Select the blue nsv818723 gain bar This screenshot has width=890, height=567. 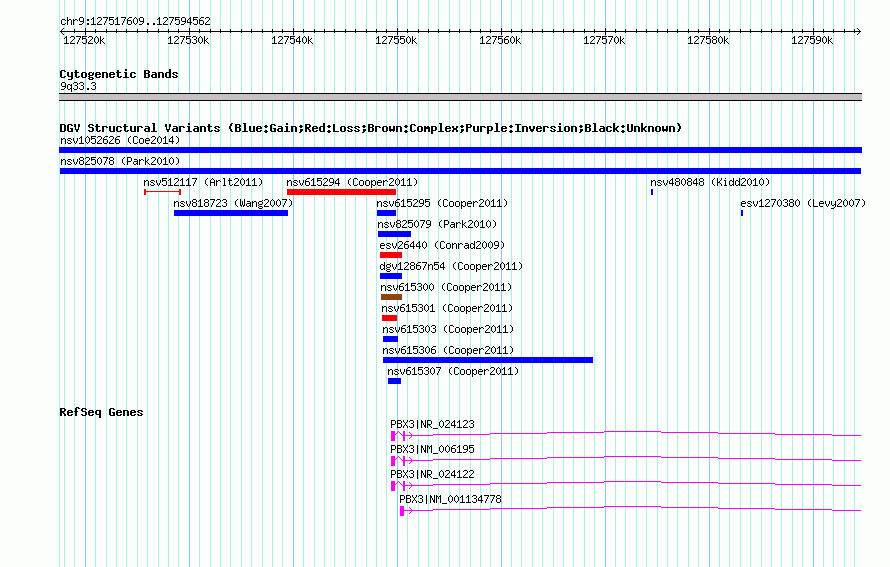[x=231, y=213]
